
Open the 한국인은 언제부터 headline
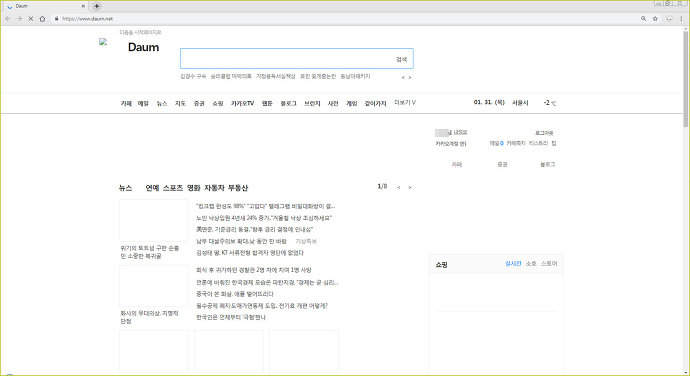coord(231,317)
